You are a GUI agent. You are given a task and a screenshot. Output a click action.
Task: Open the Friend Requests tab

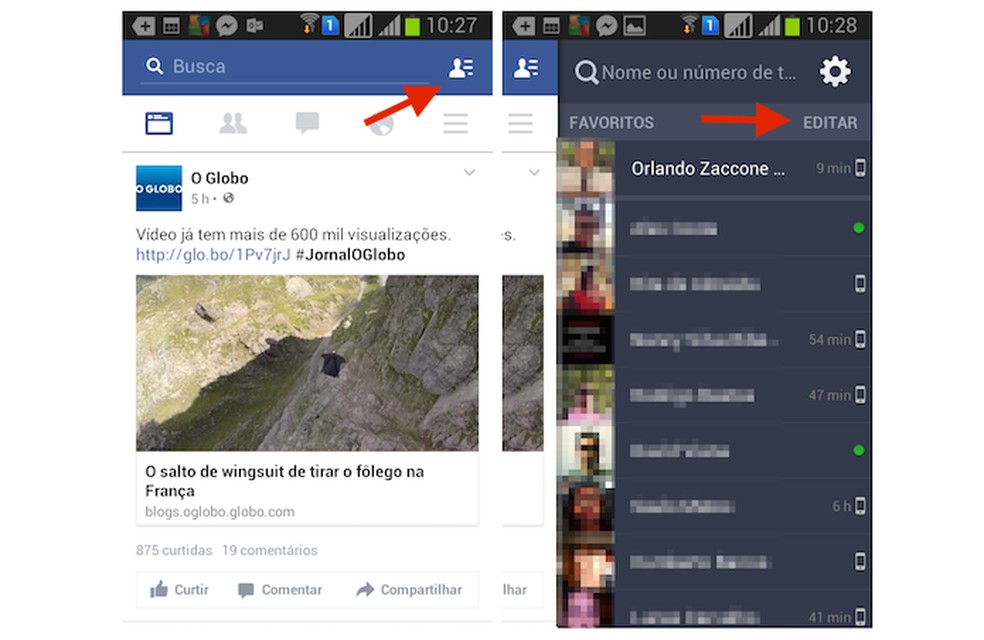233,123
